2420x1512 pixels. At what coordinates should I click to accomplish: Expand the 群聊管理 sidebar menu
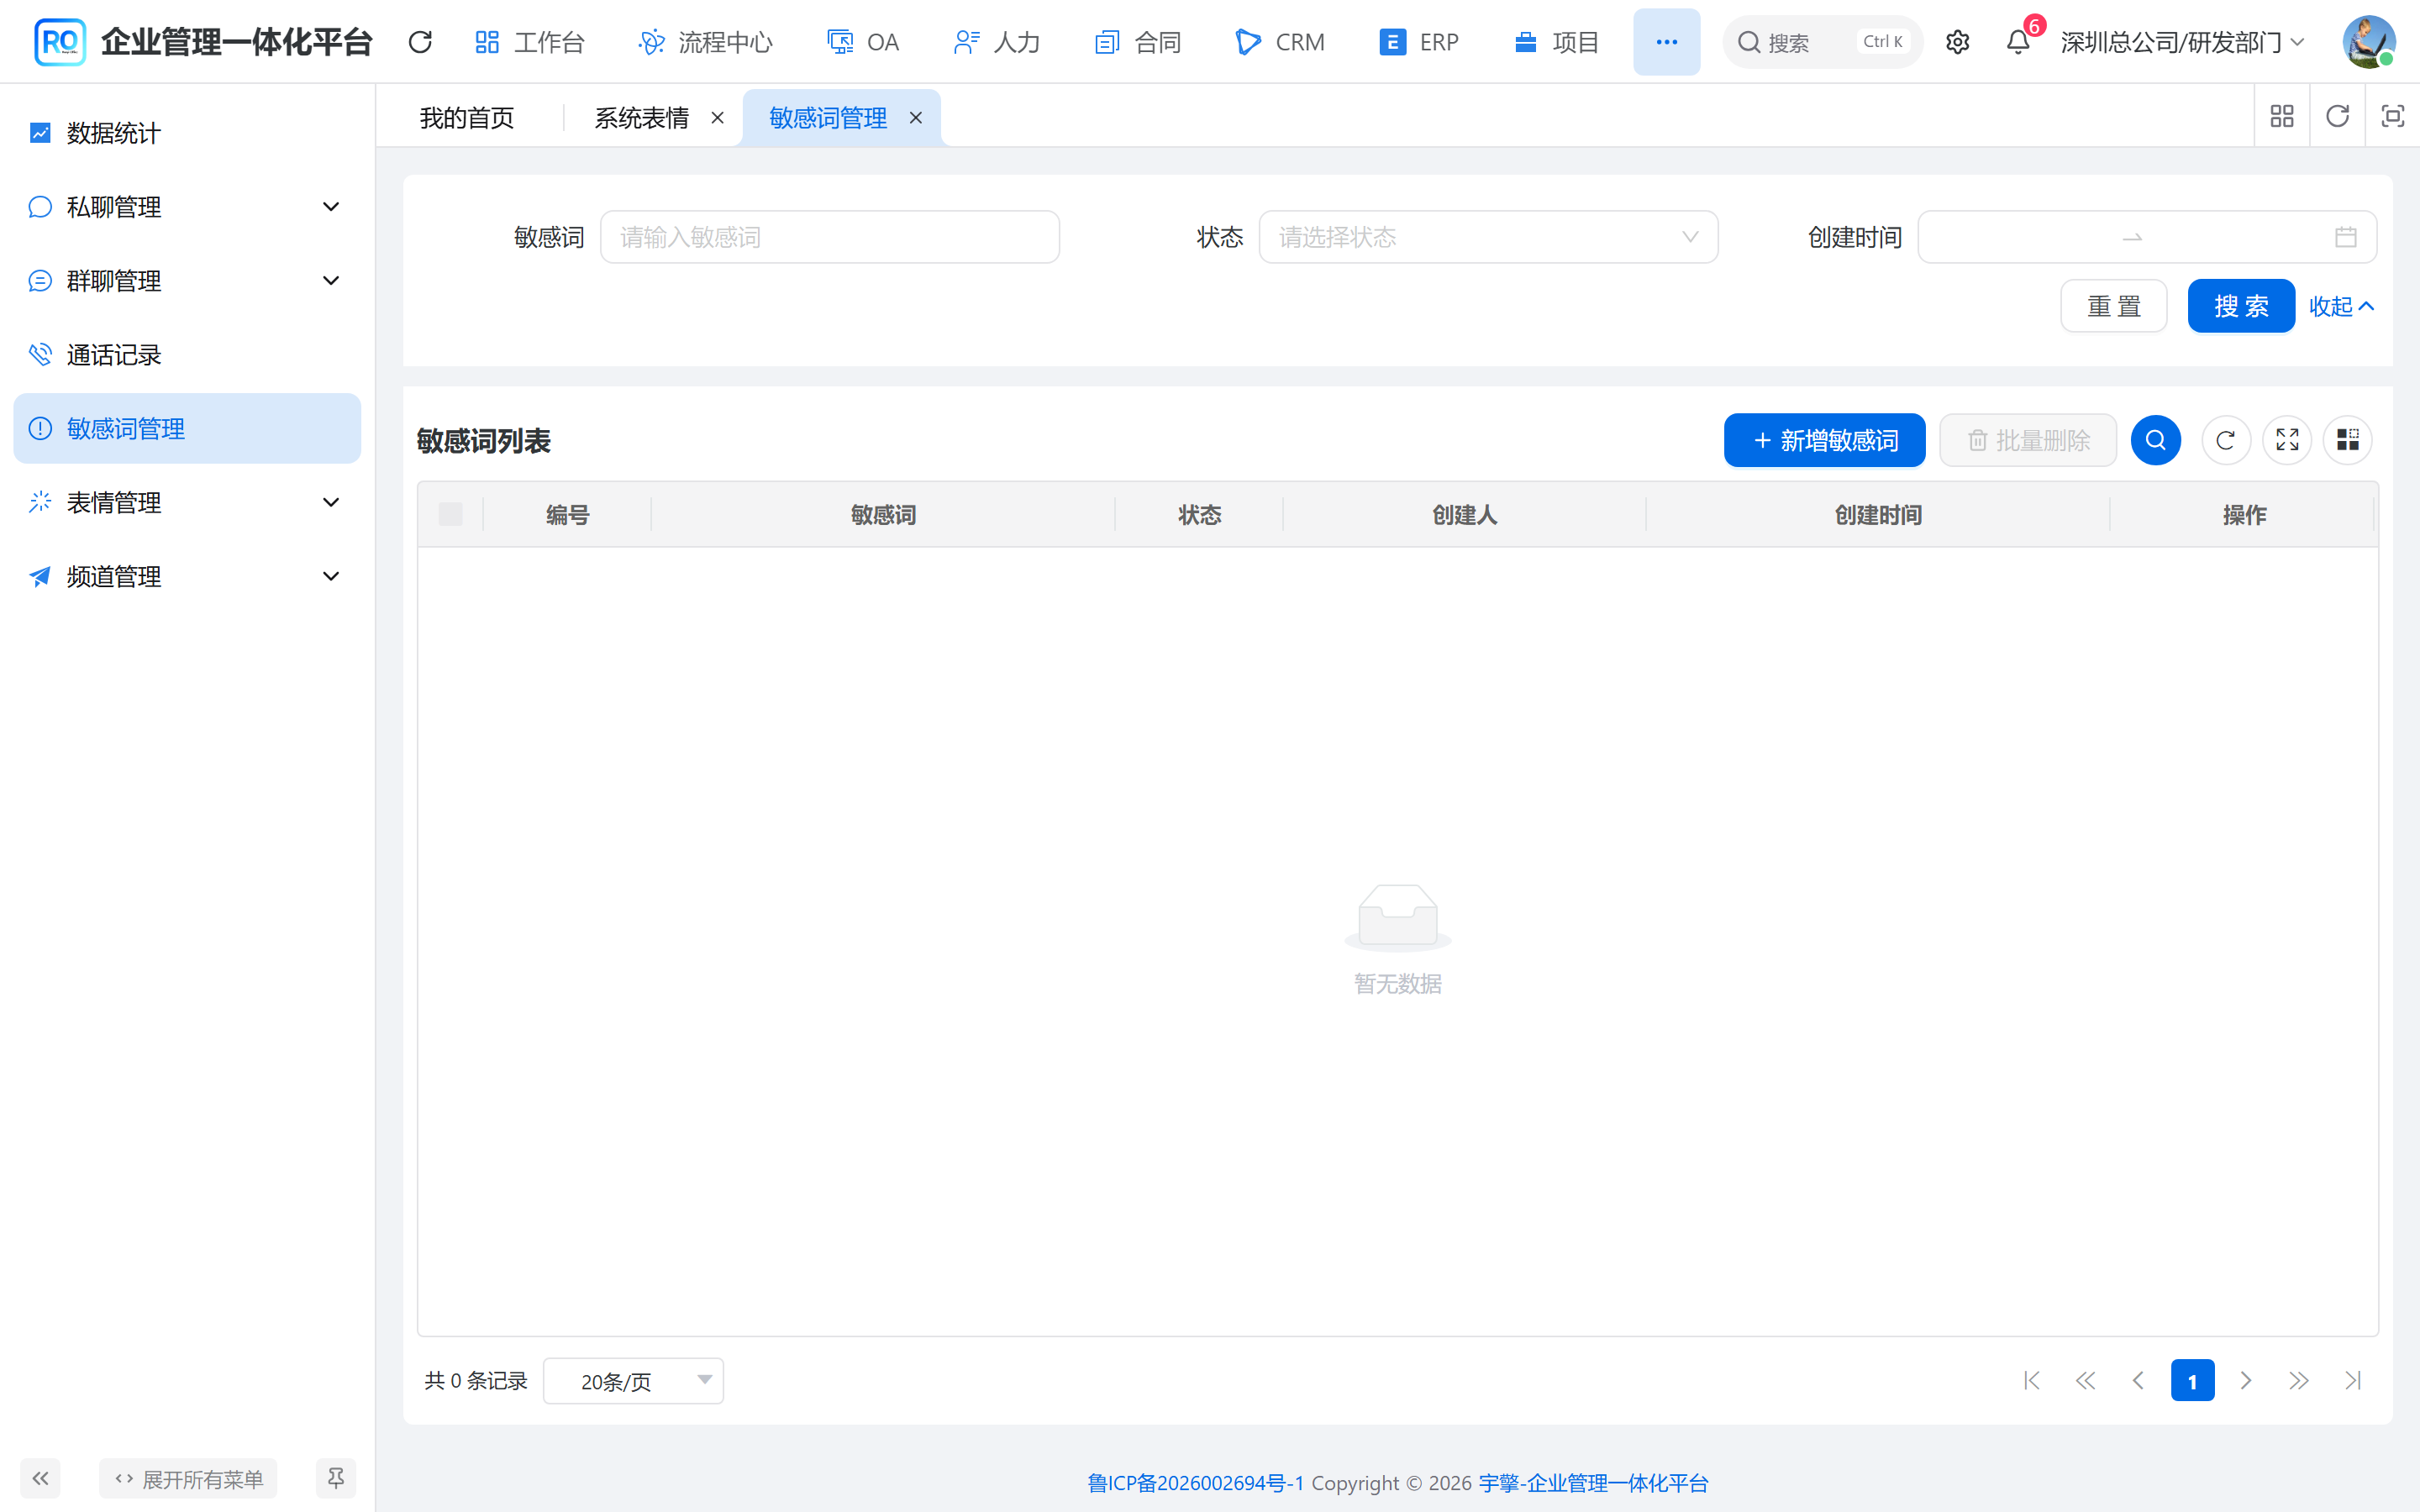[x=187, y=281]
